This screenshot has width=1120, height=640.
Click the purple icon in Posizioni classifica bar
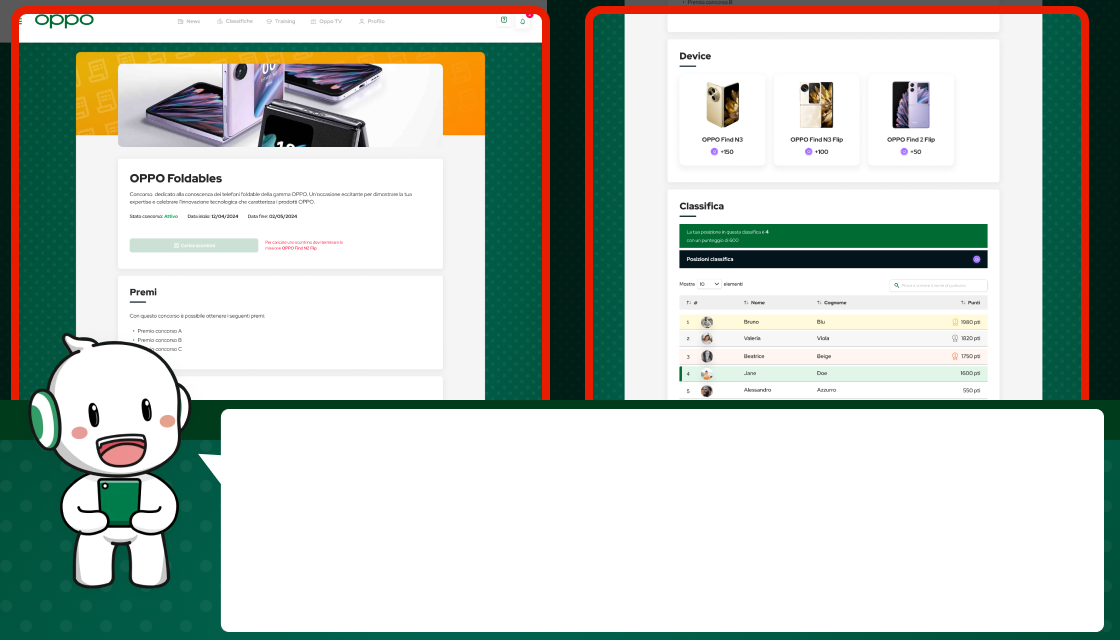click(976, 259)
